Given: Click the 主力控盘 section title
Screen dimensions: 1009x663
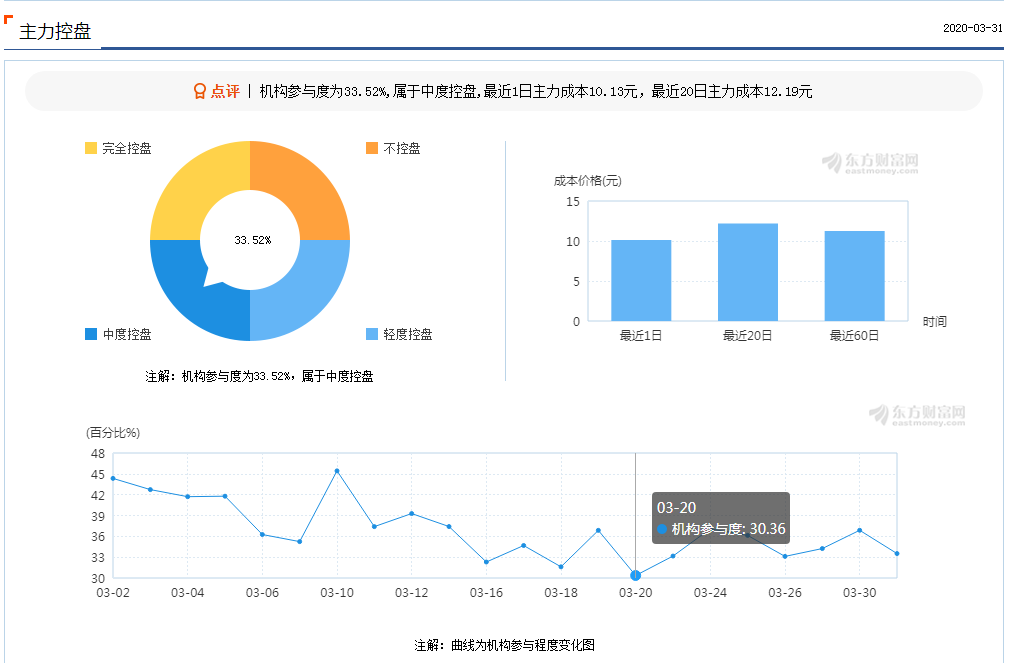Looking at the screenshot, I should [x=55, y=31].
